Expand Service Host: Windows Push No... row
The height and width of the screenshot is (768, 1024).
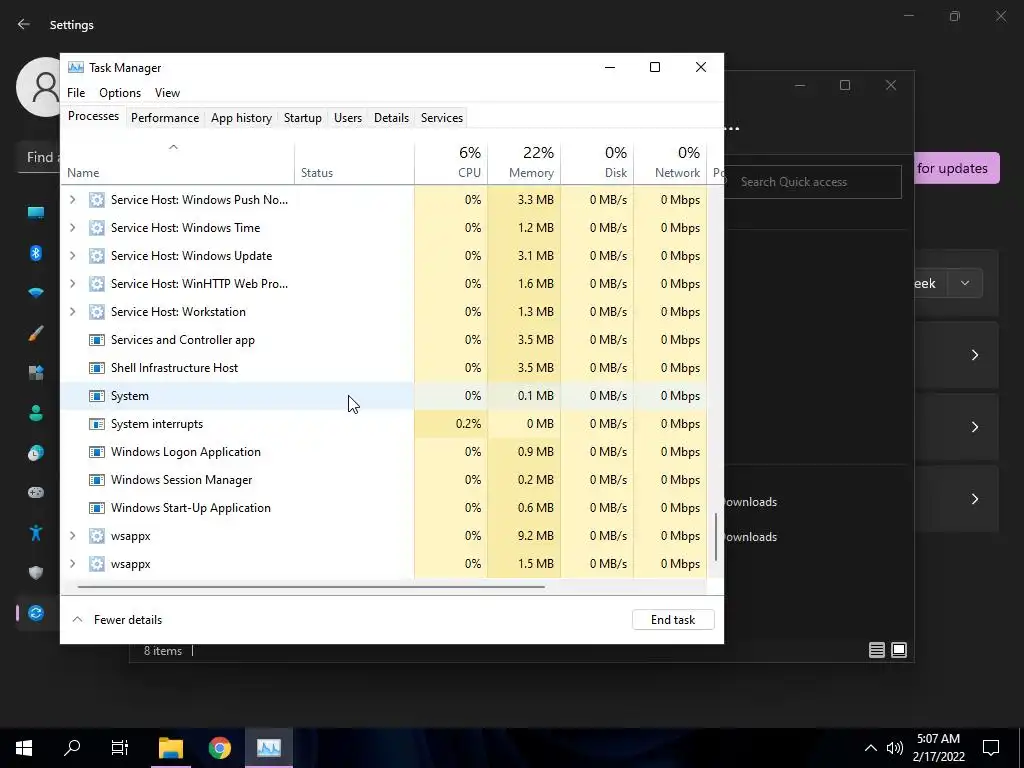point(72,200)
